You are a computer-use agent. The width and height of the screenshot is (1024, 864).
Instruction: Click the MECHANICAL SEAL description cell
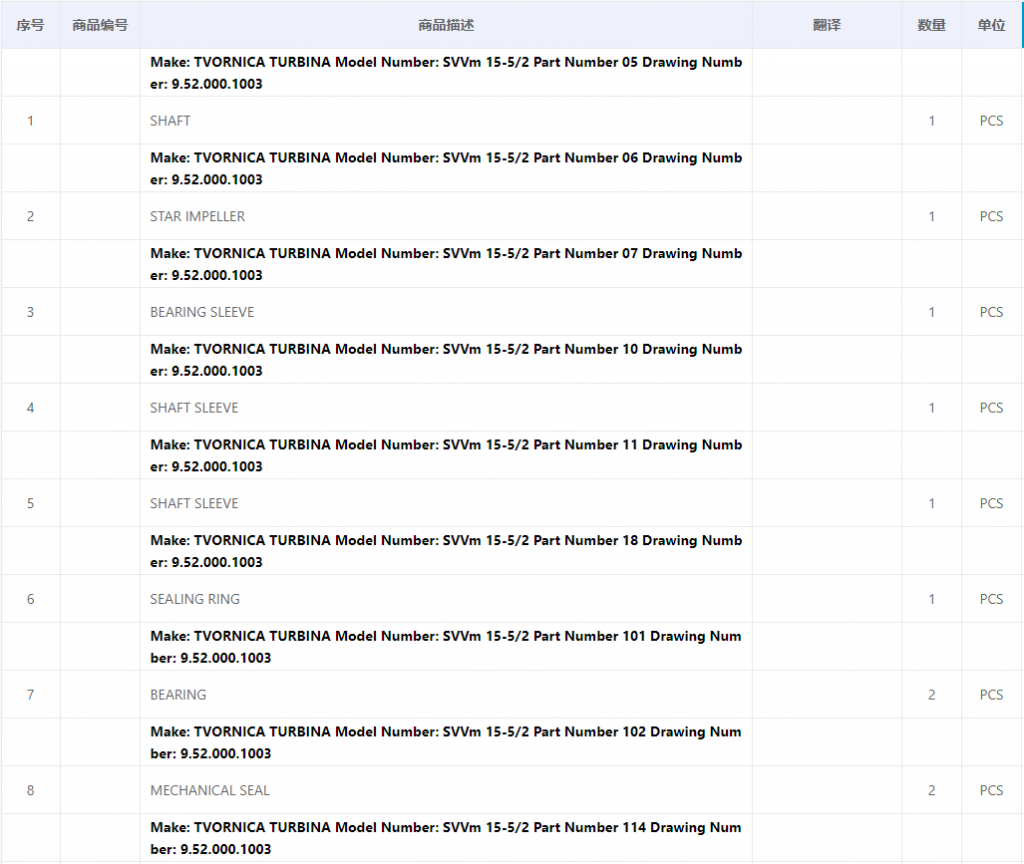[x=210, y=790]
